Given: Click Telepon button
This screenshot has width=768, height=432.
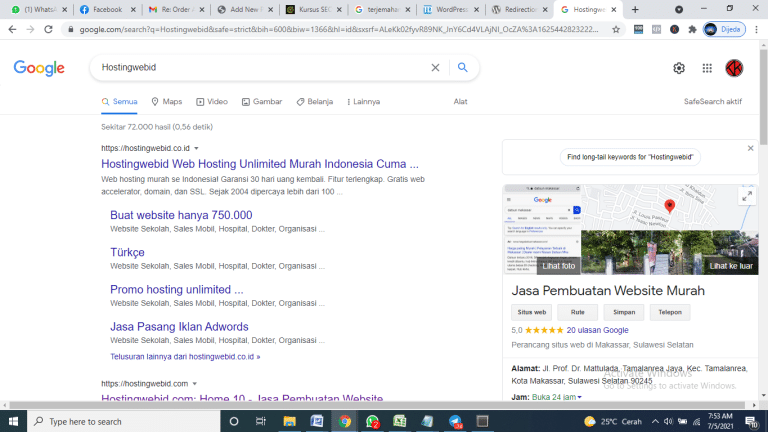Looking at the screenshot, I should 670,312.
